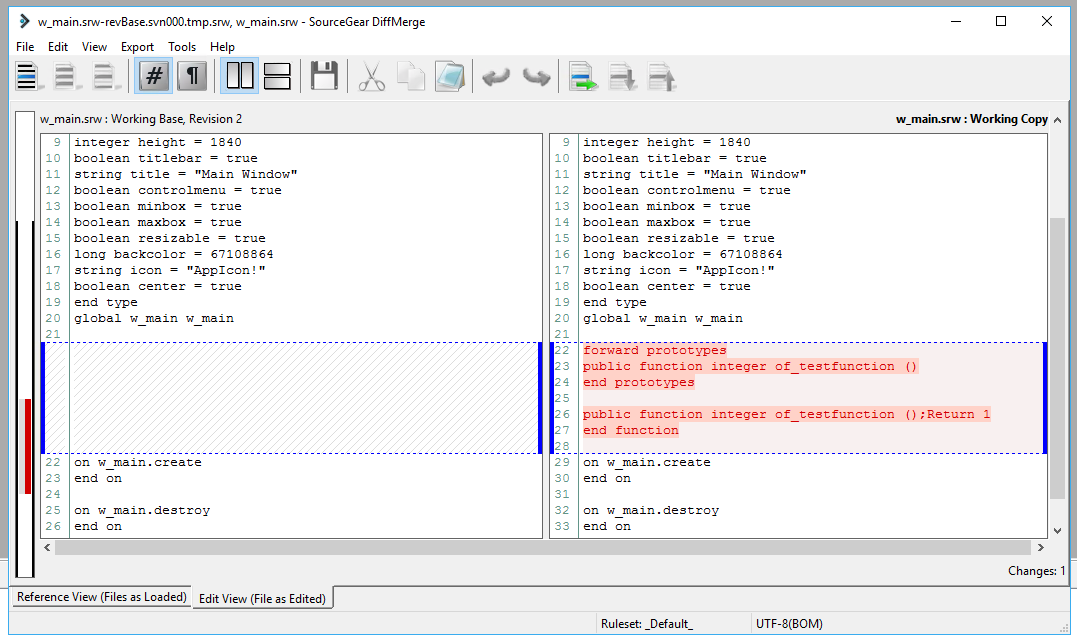This screenshot has width=1077, height=642.
Task: Jump to next change icon
Action: pos(622,76)
